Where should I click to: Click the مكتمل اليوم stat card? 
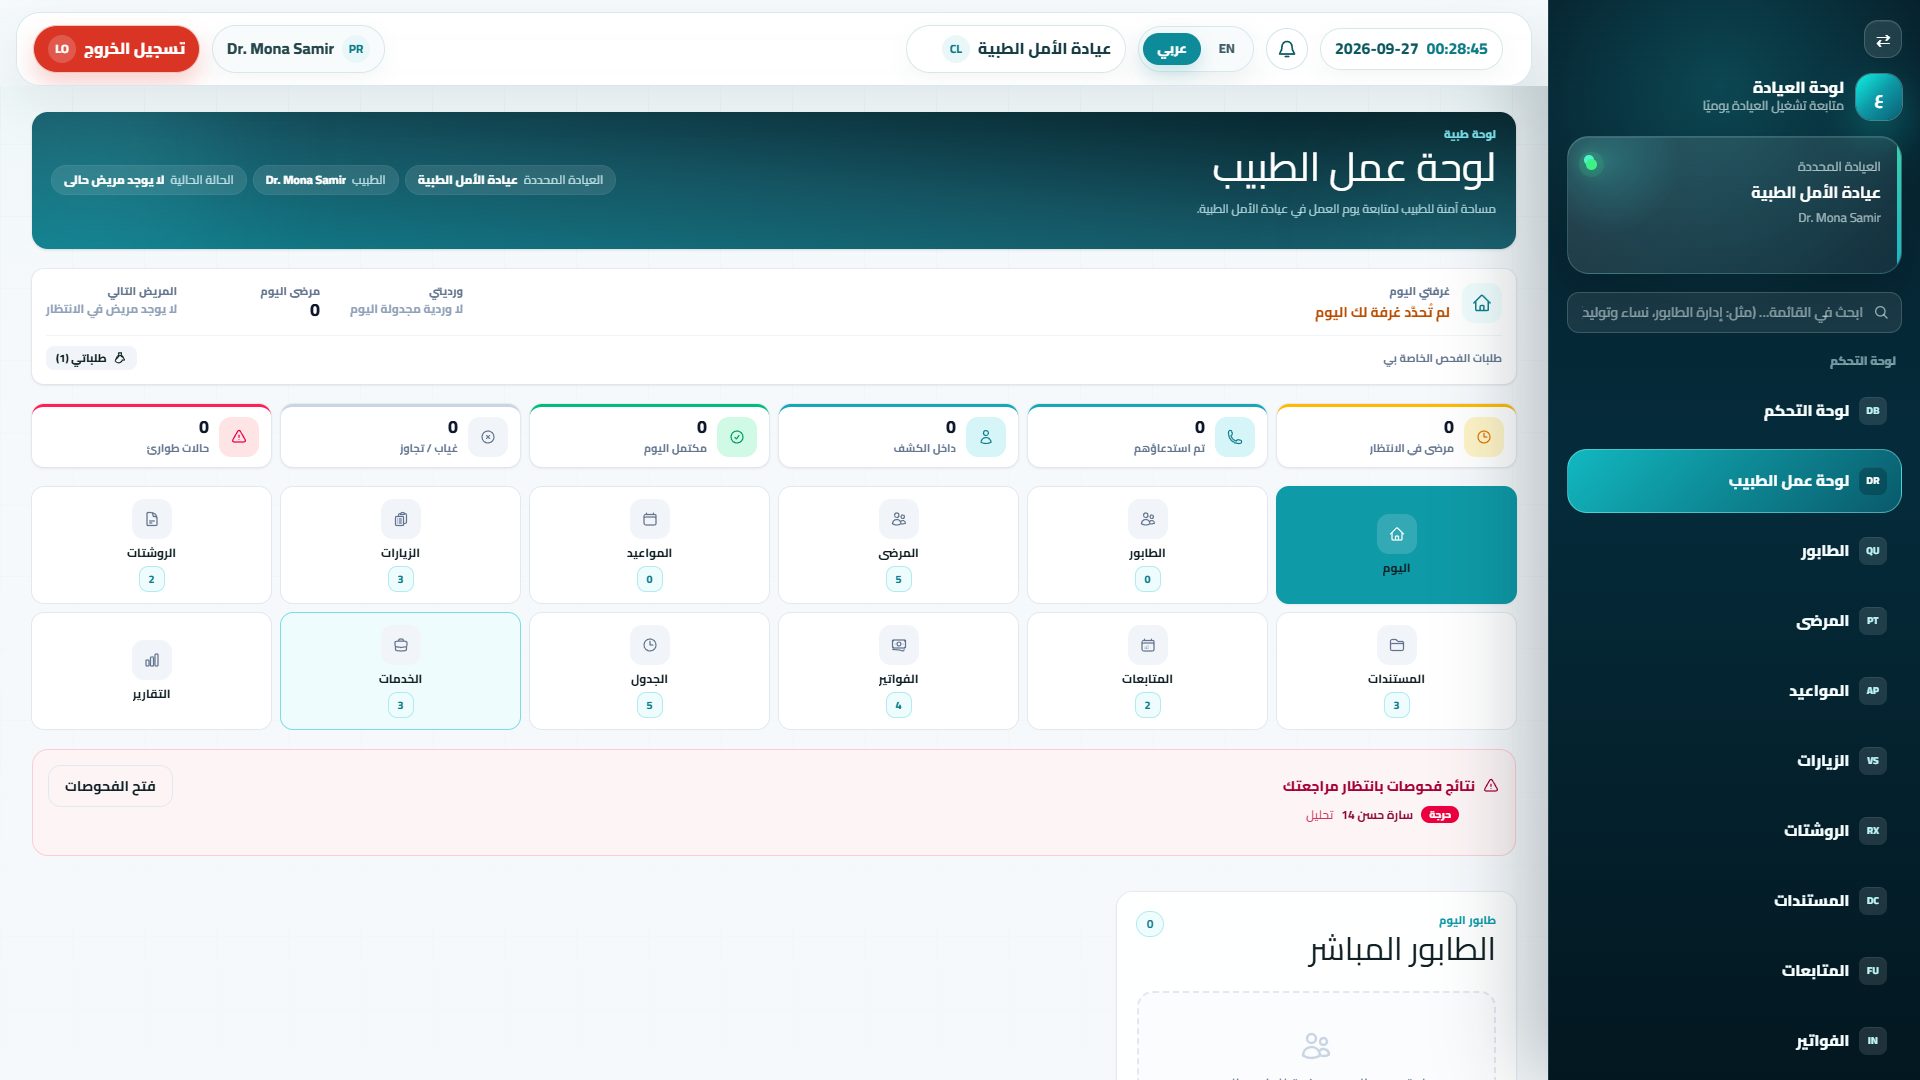coord(649,436)
